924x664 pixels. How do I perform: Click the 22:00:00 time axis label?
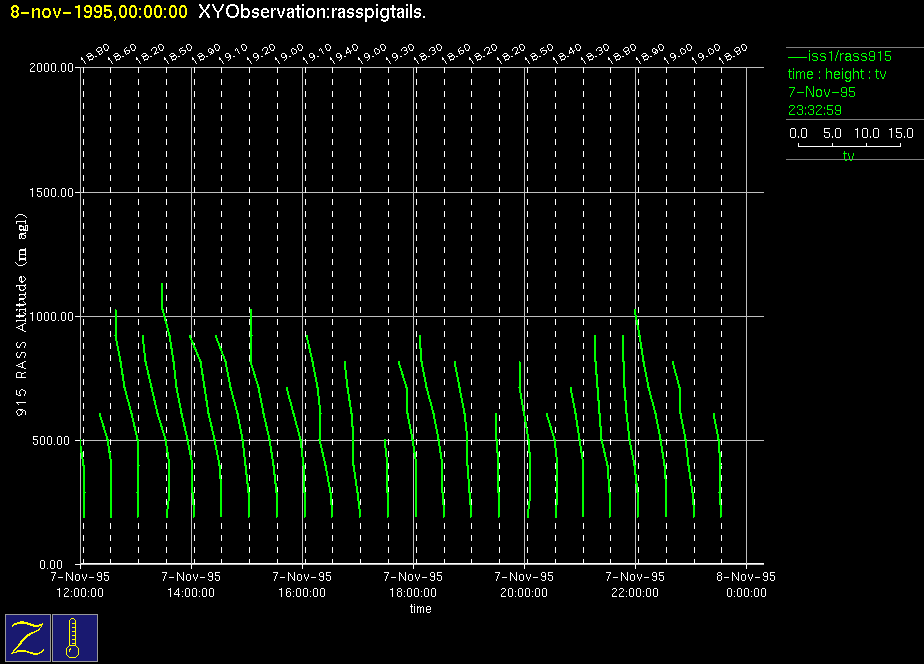(636, 592)
